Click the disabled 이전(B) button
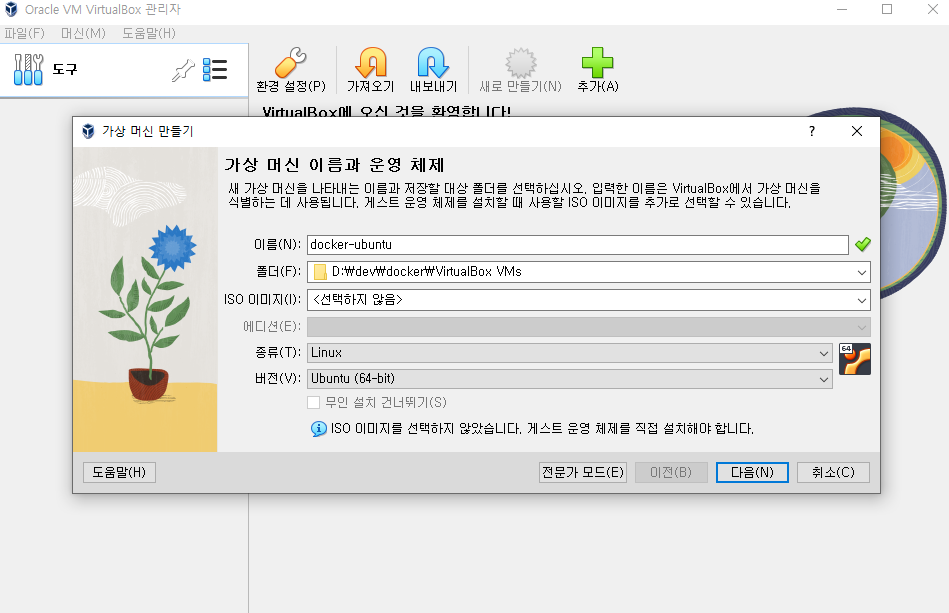 coord(671,473)
